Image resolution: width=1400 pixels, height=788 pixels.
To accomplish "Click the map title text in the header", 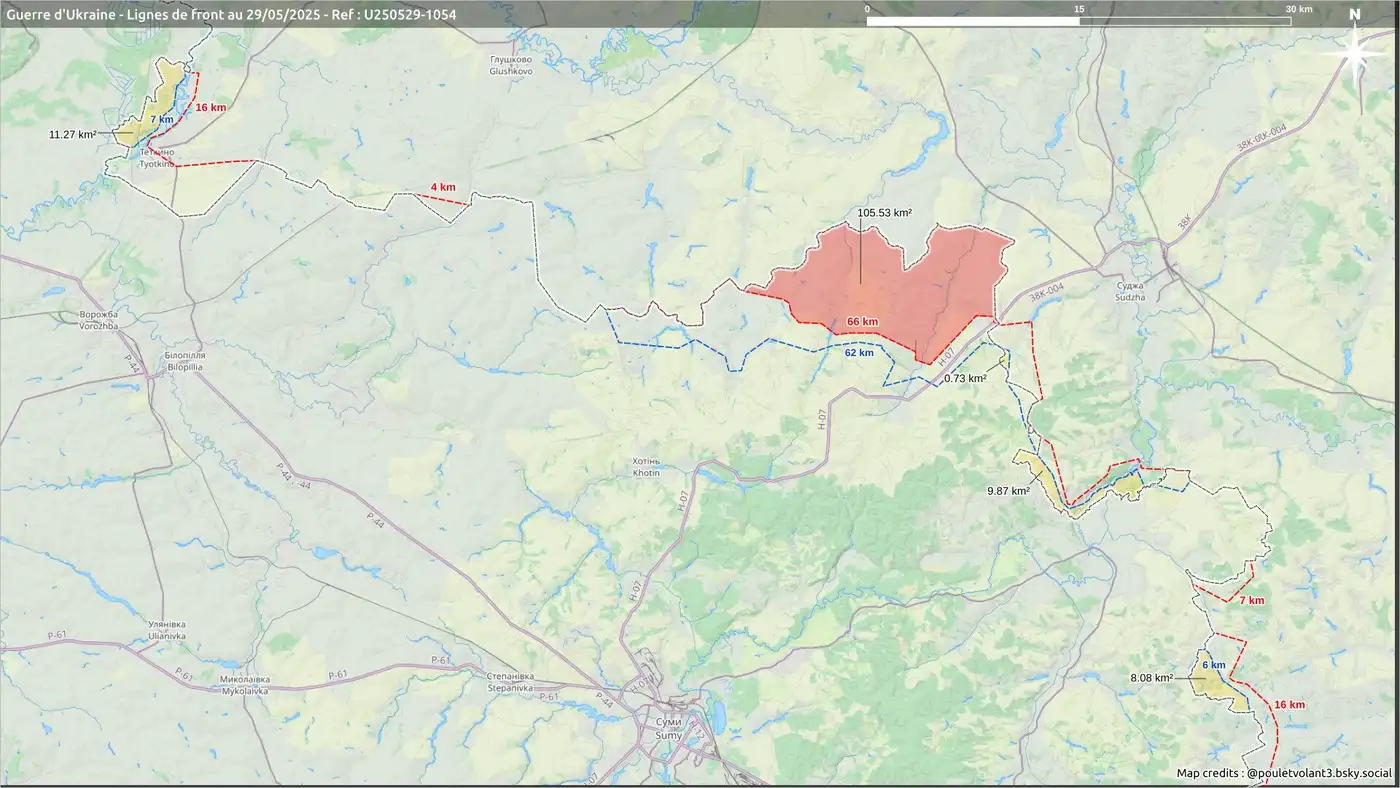I will tap(231, 14).
